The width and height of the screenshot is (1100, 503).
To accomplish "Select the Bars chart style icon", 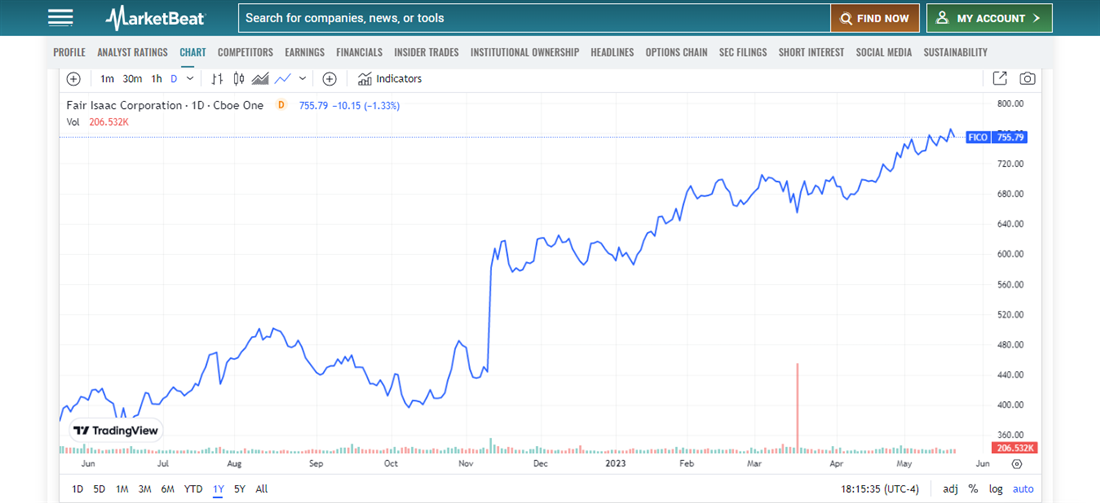I will (217, 79).
